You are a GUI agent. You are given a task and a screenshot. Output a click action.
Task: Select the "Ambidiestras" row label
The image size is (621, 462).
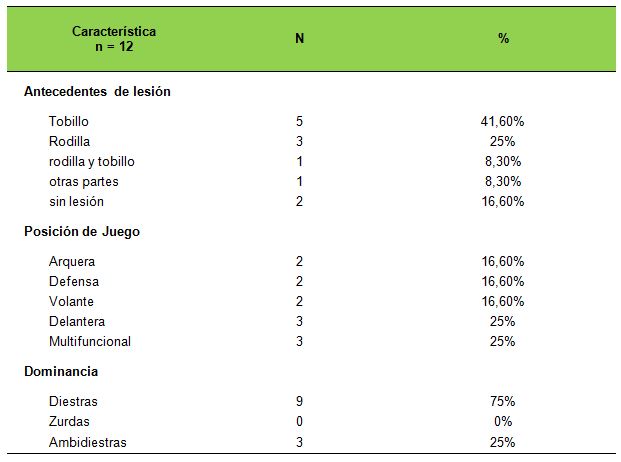(x=87, y=441)
